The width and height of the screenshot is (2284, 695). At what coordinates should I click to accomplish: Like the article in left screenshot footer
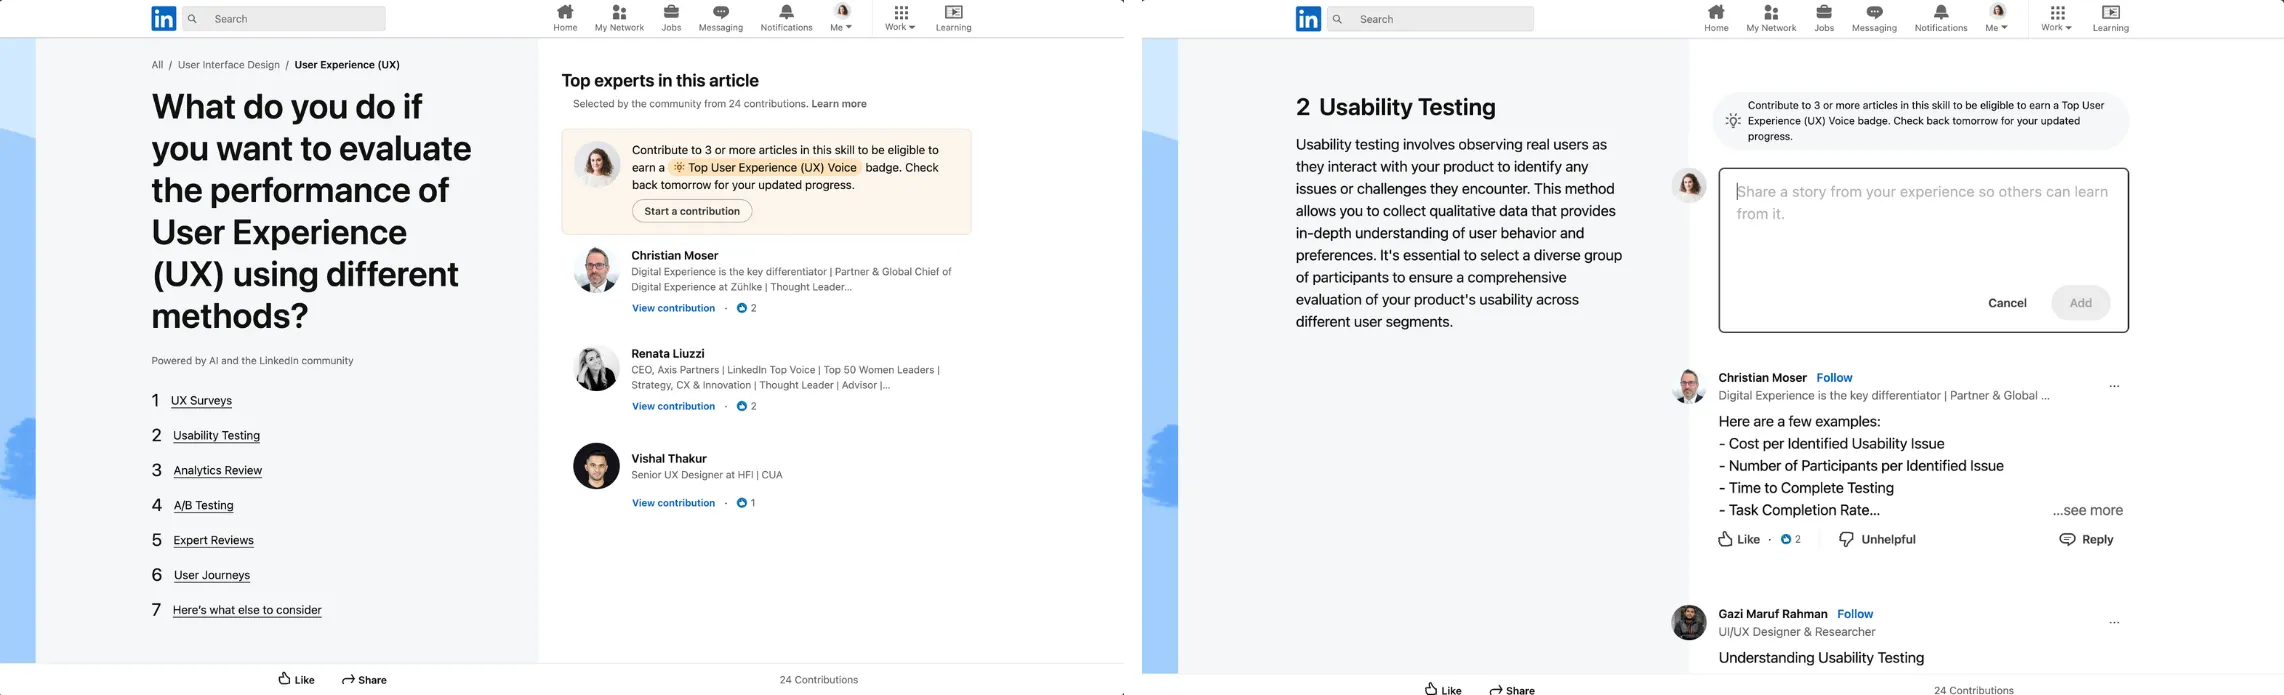[x=296, y=679]
